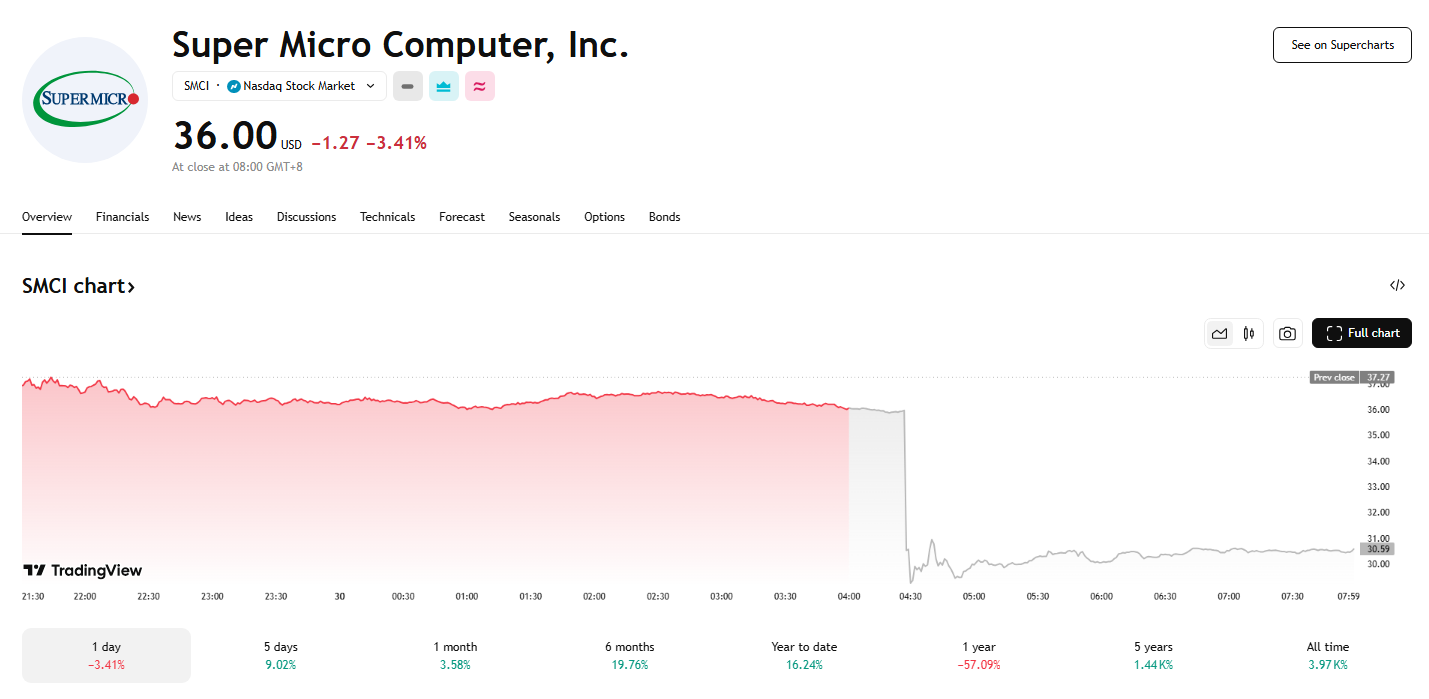Click the 04:30 time axis marker
Viewport: 1429px width, 699px height.
point(911,596)
